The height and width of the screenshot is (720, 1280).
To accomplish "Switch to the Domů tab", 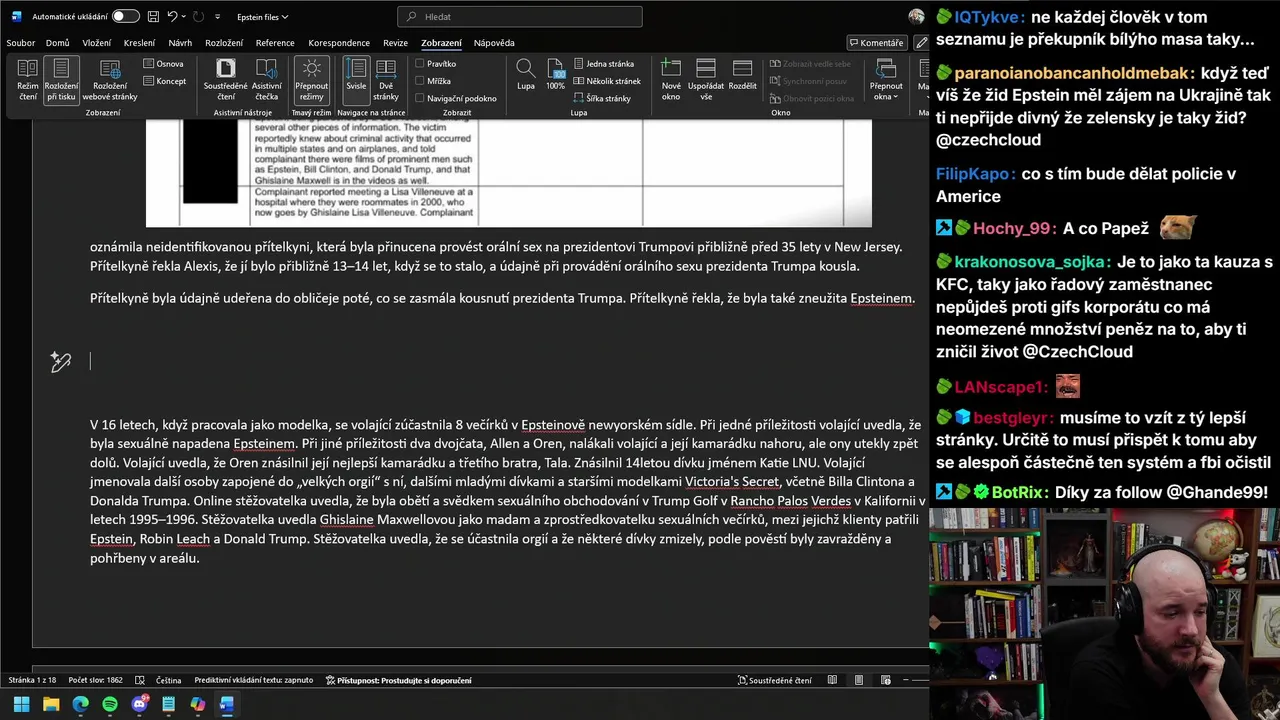I will 58,43.
